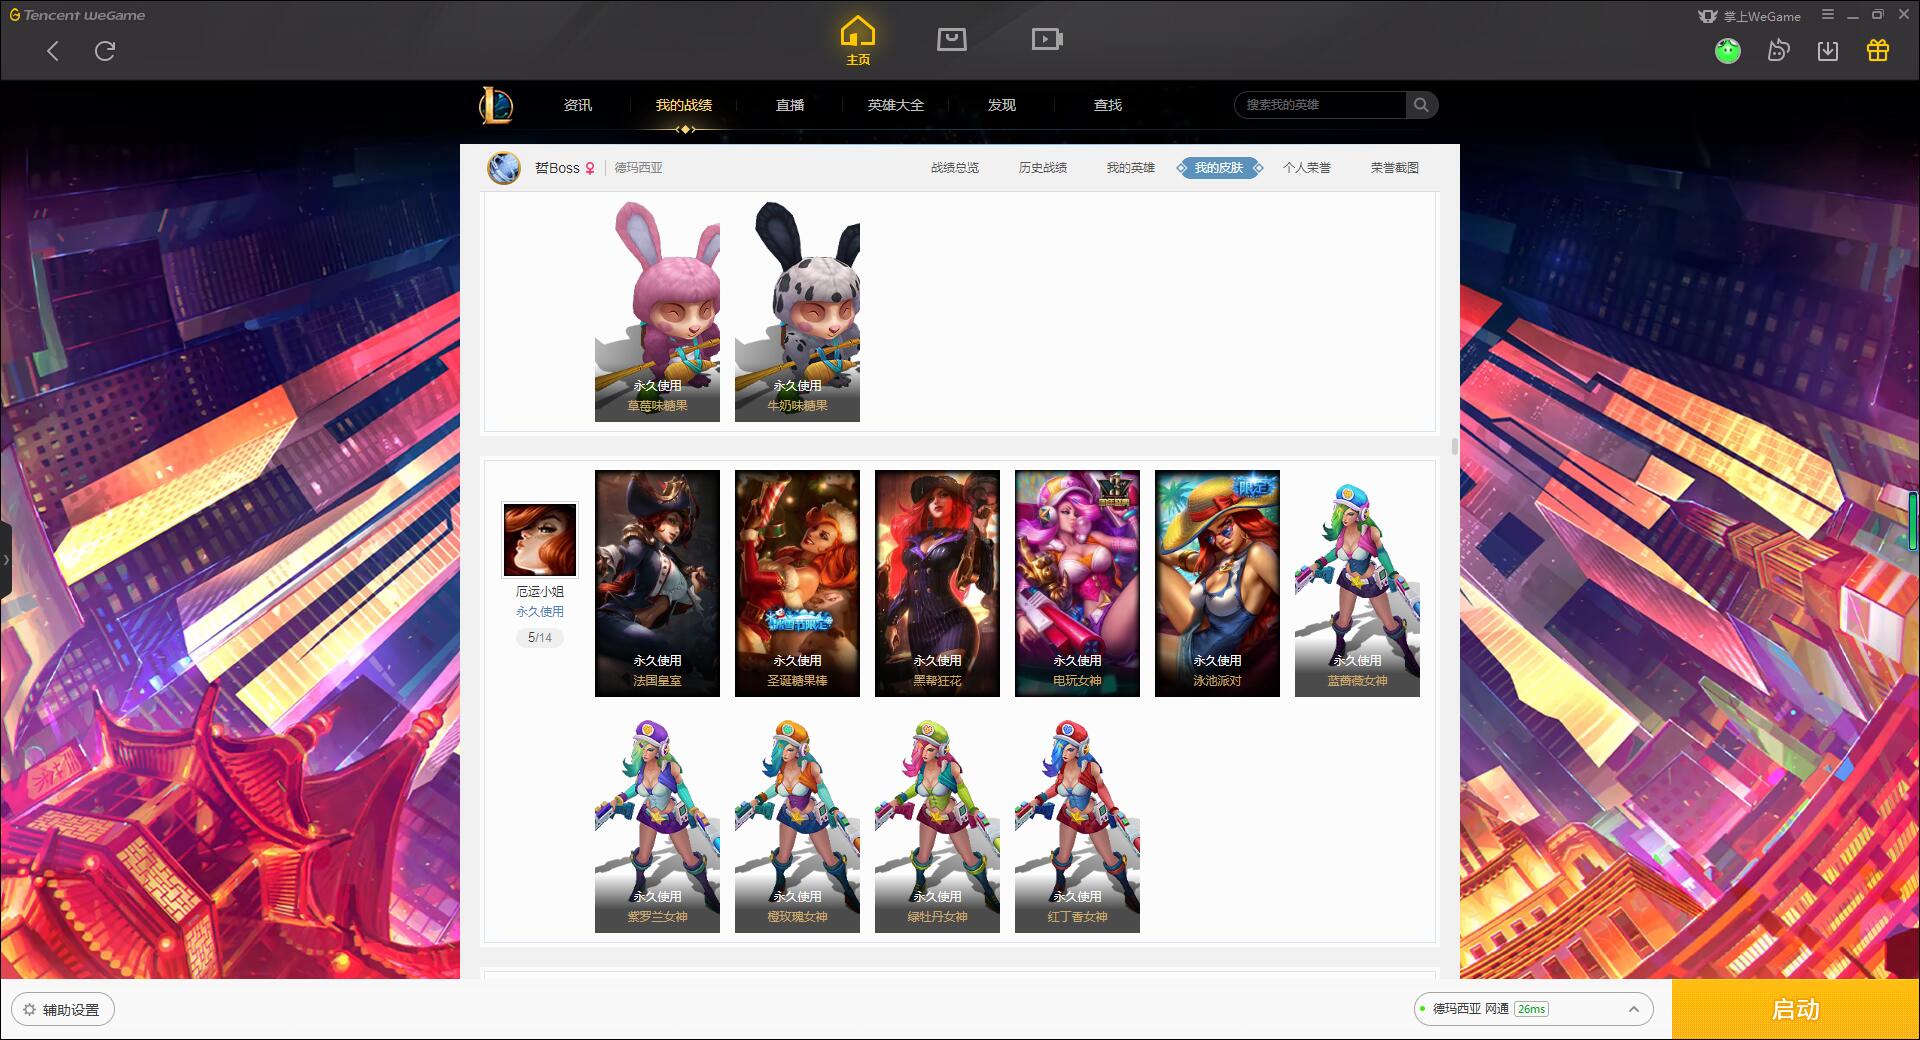Open the hamburger menu icon in title bar
The image size is (1920, 1040).
coord(1828,15)
